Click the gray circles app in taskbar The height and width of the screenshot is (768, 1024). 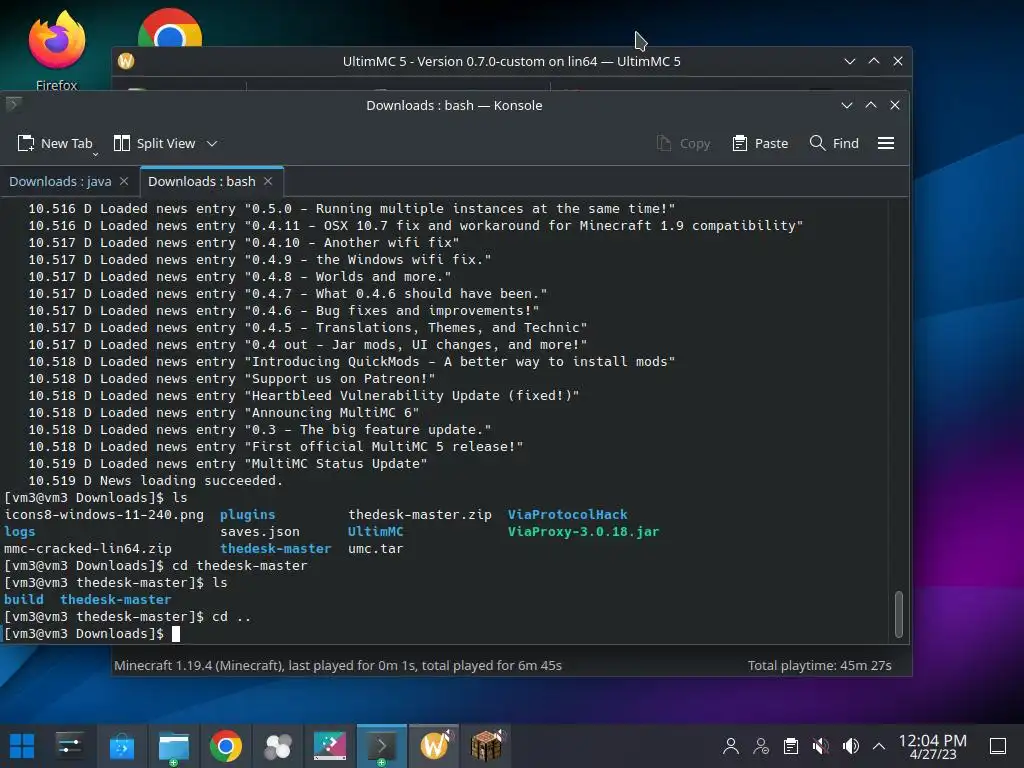tap(278, 746)
